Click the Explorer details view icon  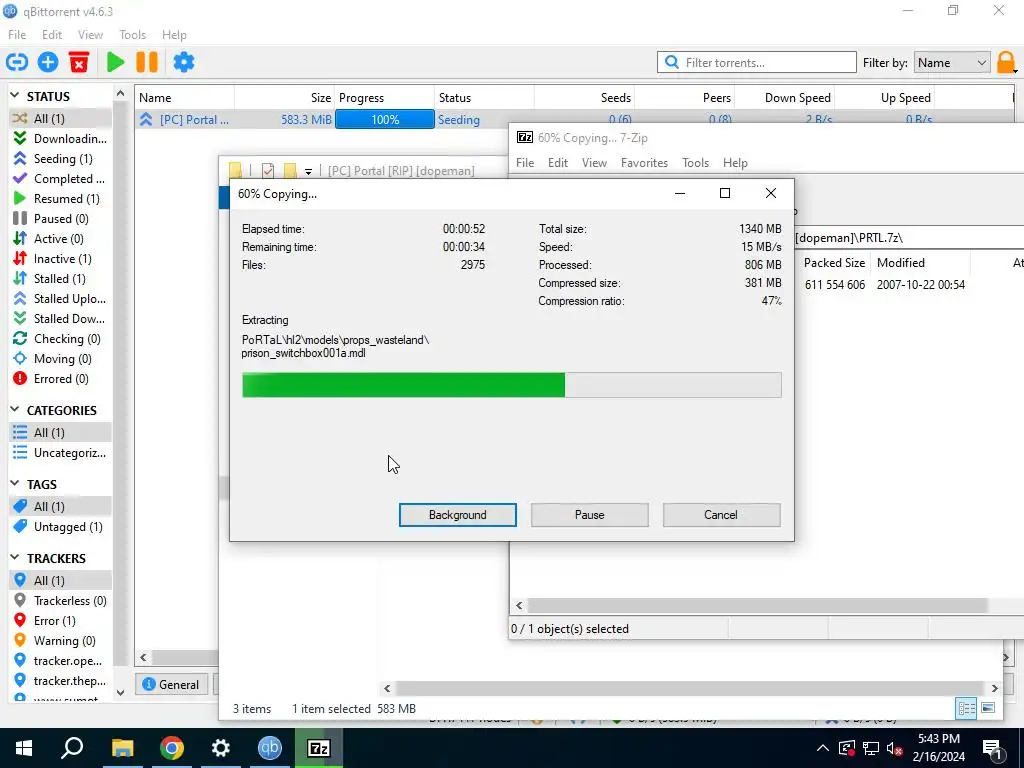click(966, 708)
